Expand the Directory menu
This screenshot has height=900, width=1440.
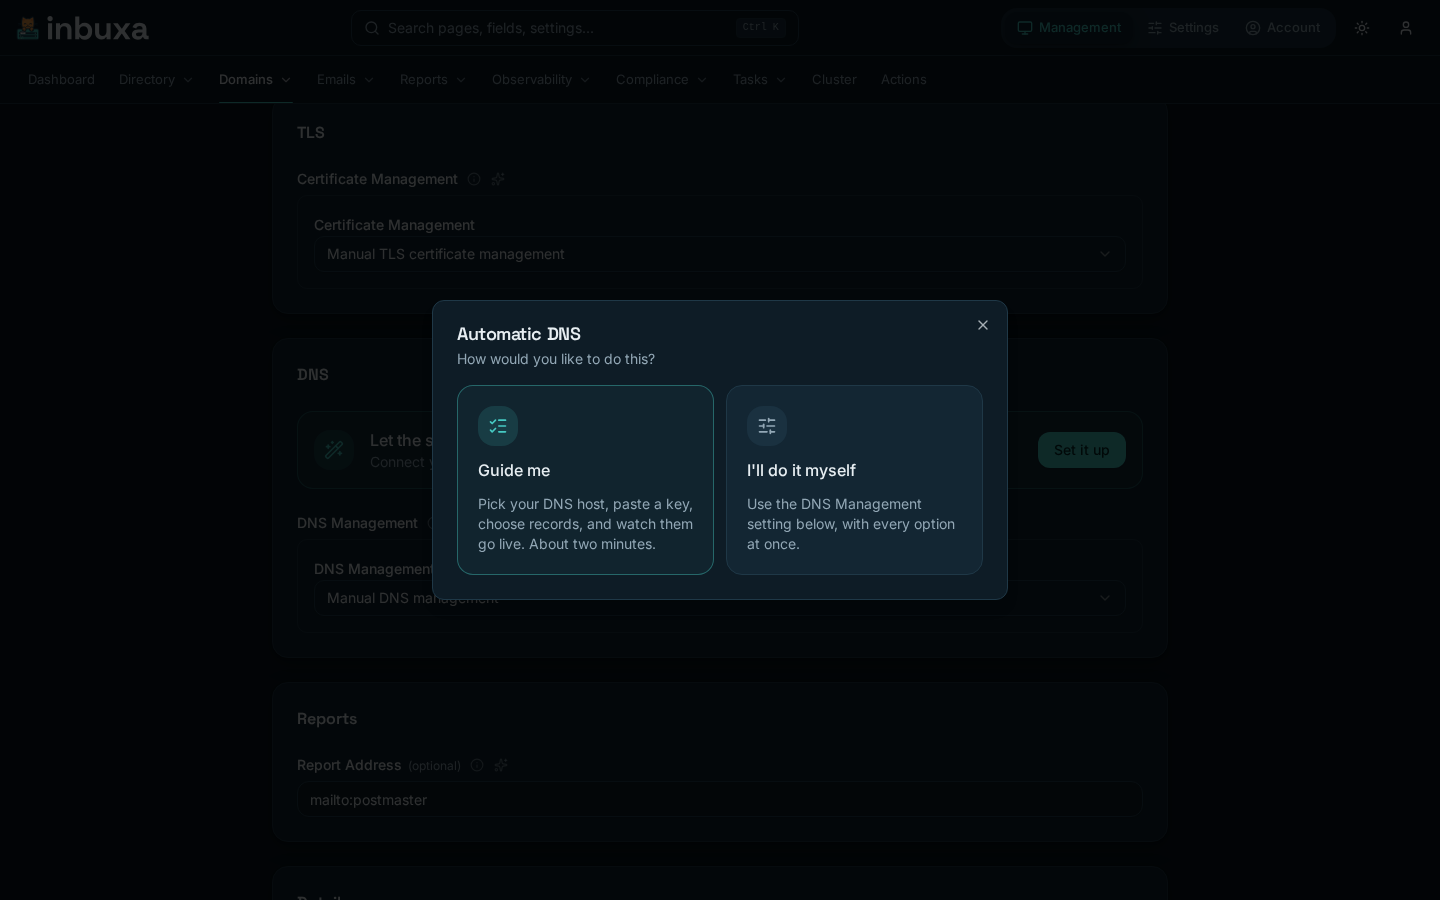[156, 79]
